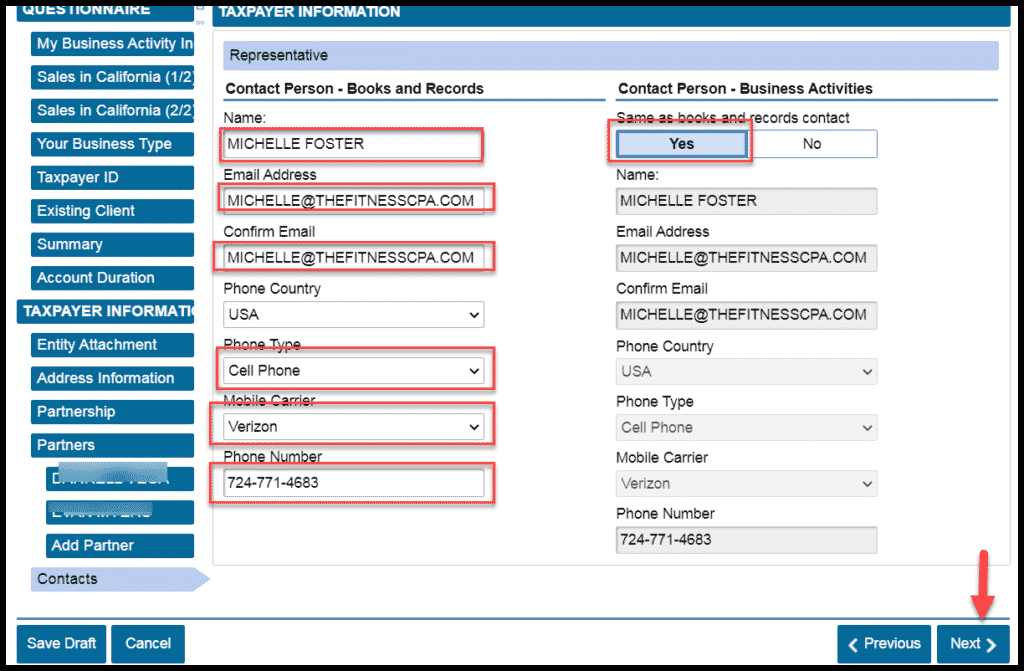Expand the Phone Type dropdown showing Cell Phone
Screen dimensions: 1024x671
click(353, 371)
